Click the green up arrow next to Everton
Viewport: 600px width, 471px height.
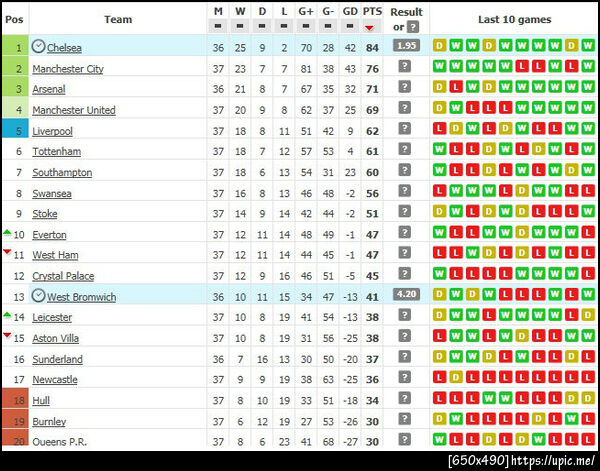[x=7, y=232]
